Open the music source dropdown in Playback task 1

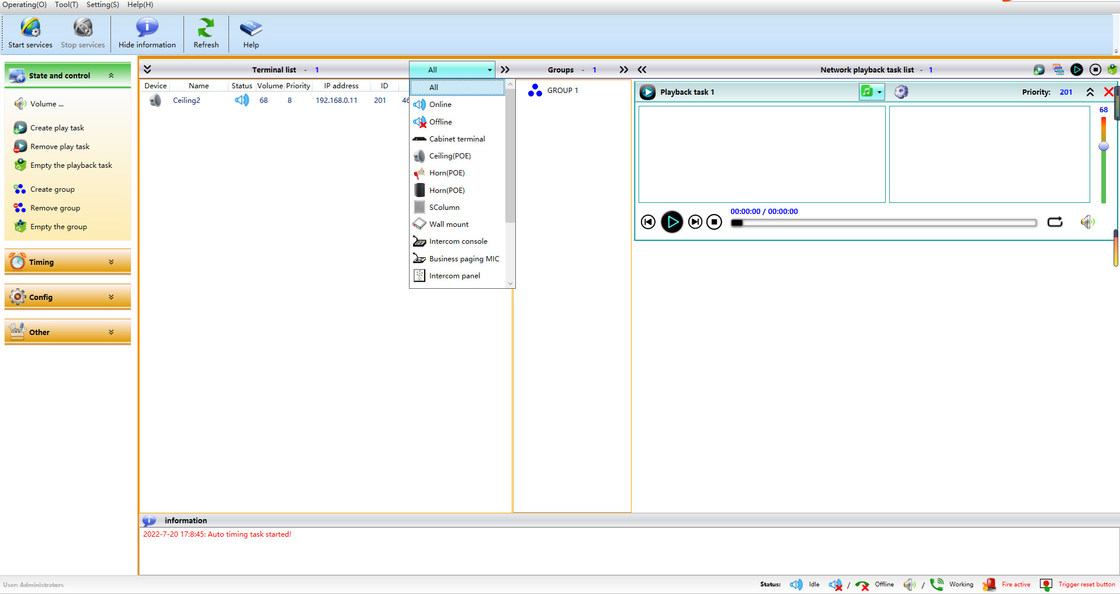point(880,92)
